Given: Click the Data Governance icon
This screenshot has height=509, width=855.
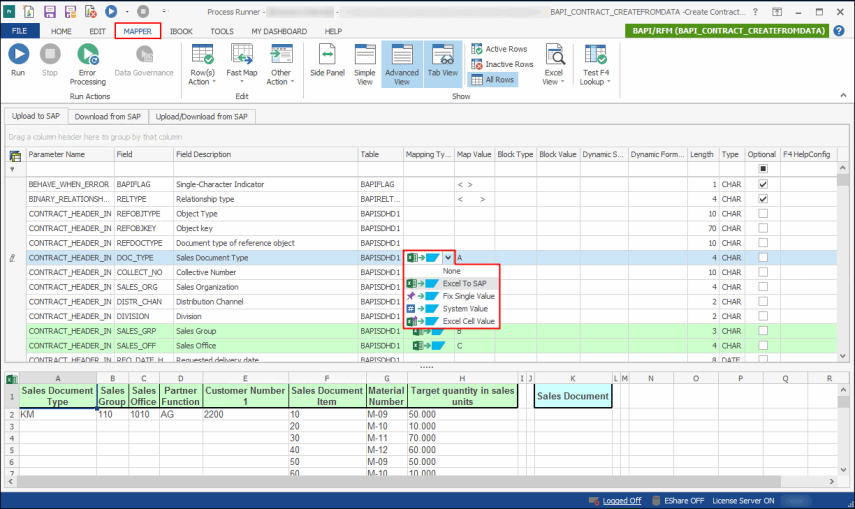Looking at the screenshot, I should point(144,54).
